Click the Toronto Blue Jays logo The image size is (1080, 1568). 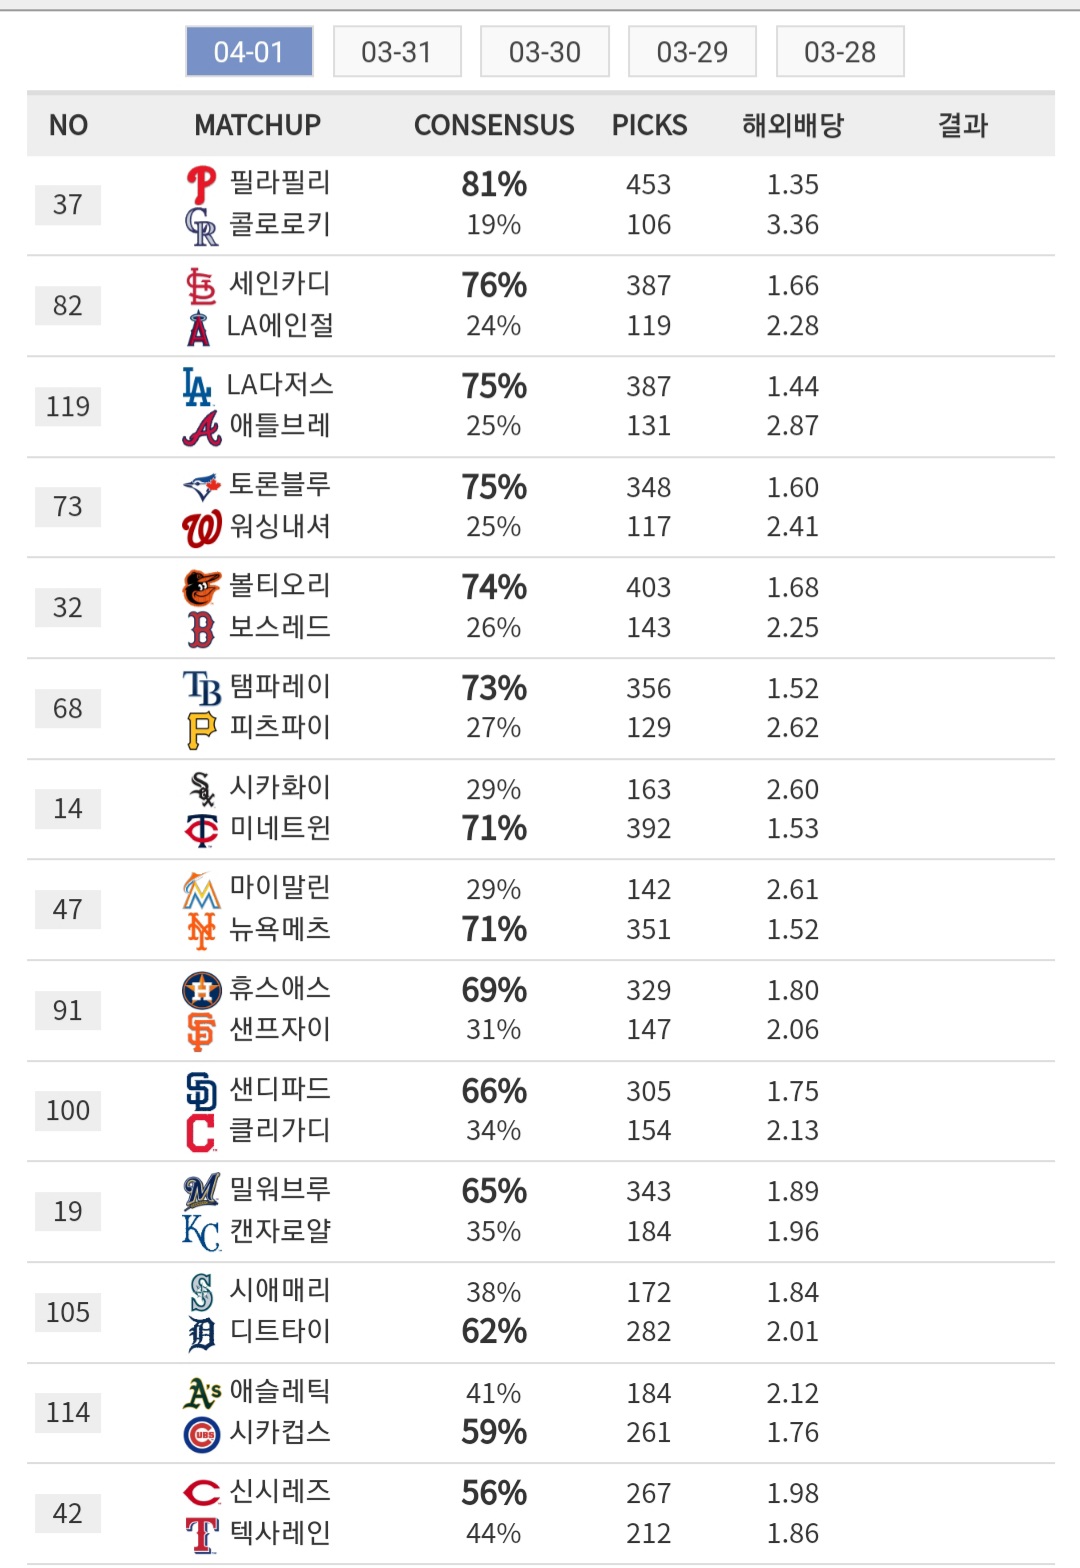click(201, 487)
